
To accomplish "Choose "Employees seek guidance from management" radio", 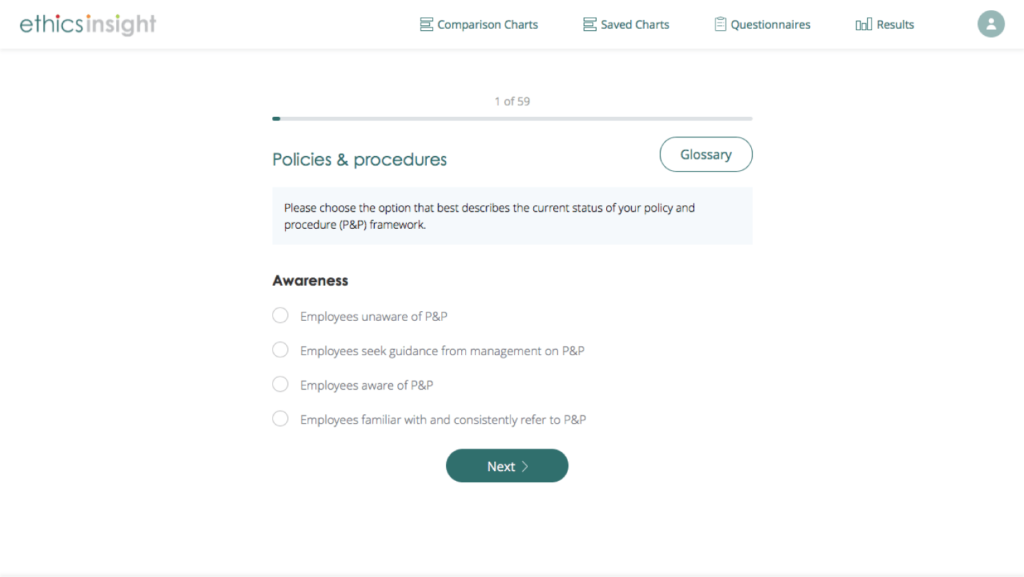I will [x=281, y=350].
